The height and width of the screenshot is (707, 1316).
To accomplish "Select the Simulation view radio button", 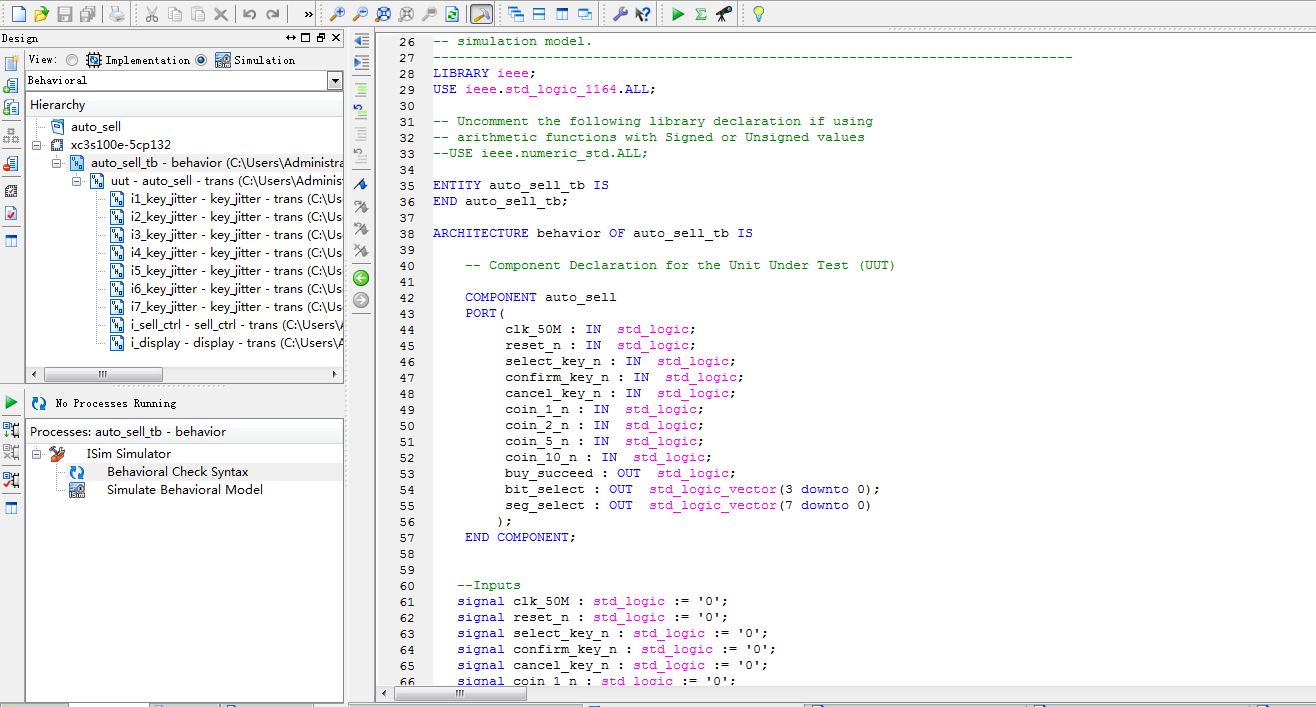I will [201, 60].
